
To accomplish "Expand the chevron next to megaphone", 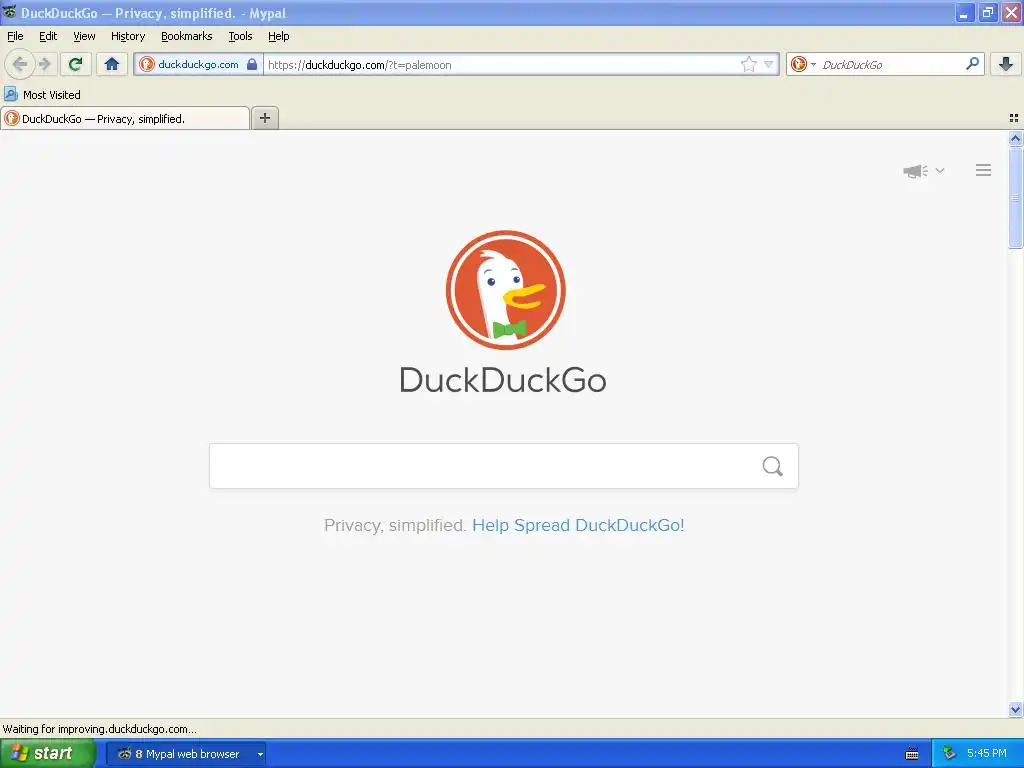I will [x=940, y=170].
